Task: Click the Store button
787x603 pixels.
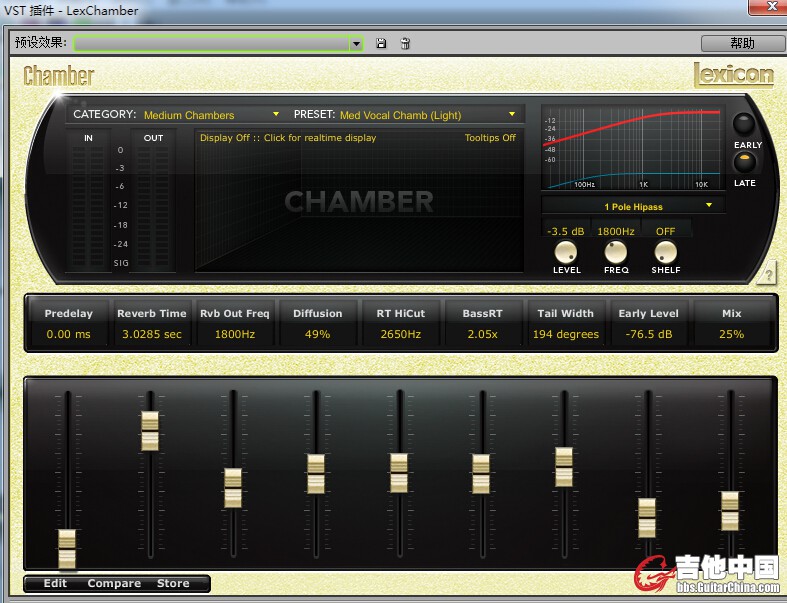Action: point(173,583)
